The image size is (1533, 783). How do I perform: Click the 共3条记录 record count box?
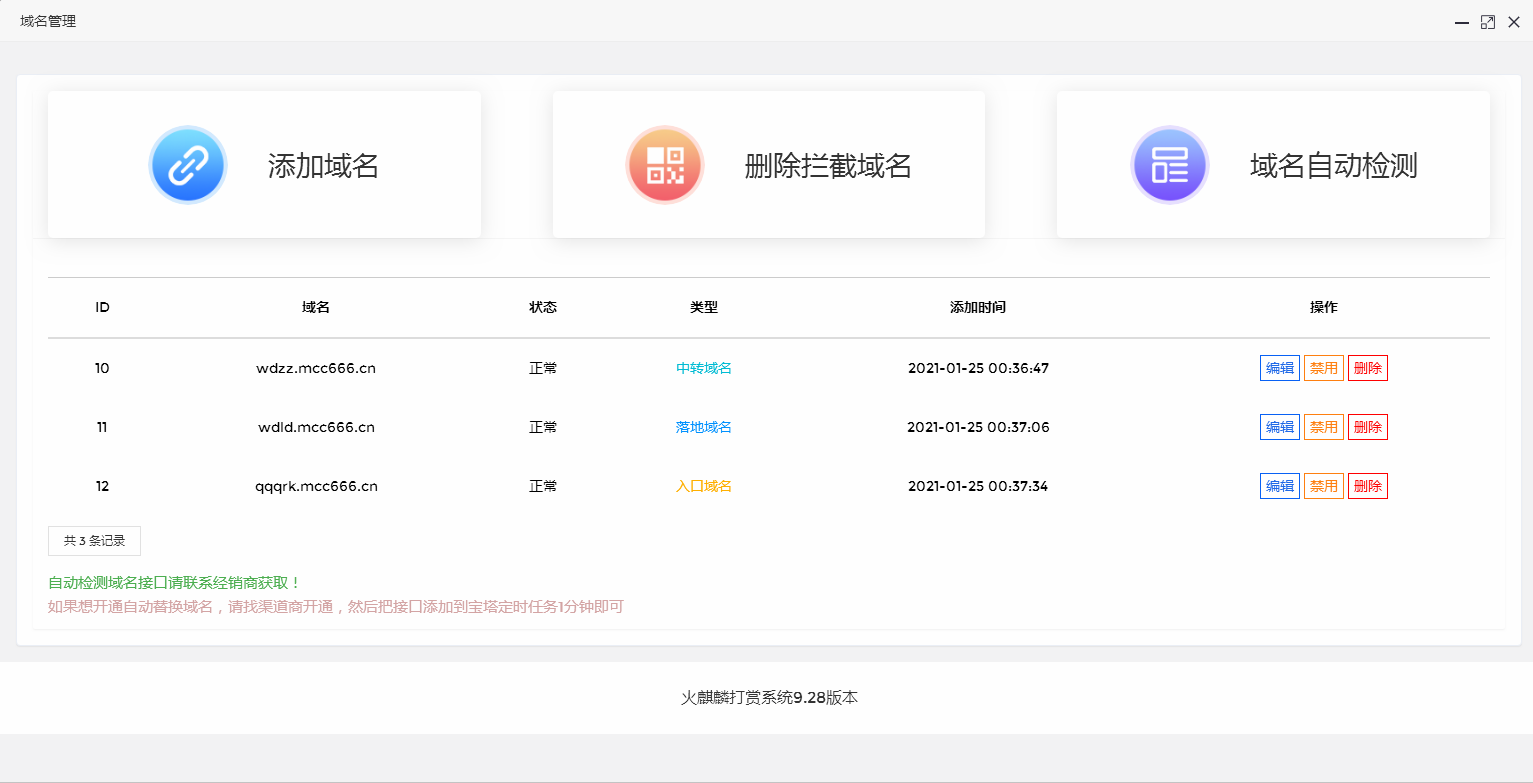(94, 540)
